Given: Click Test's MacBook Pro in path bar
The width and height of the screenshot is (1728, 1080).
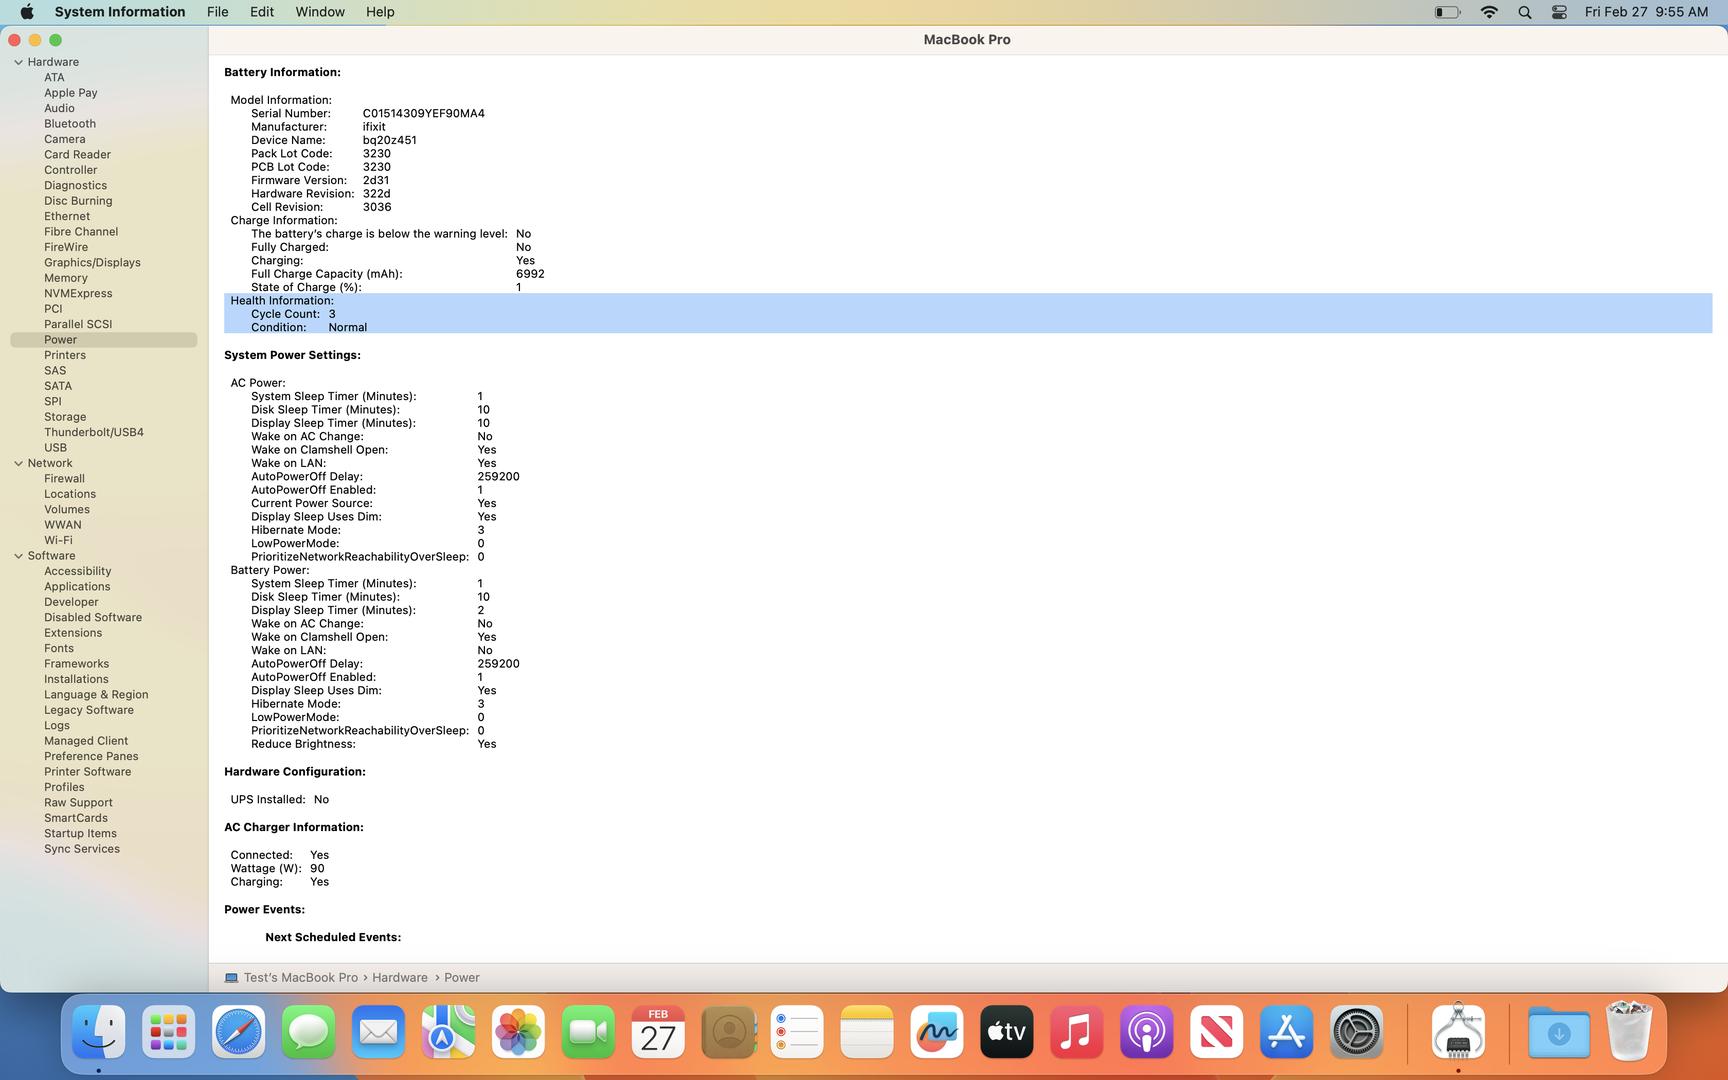Looking at the screenshot, I should pos(300,977).
